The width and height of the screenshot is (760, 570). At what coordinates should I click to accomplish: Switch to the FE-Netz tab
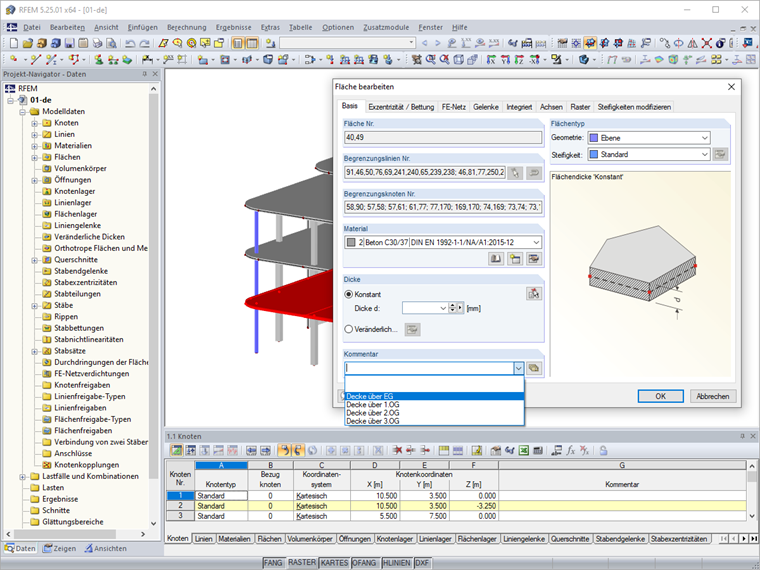click(453, 107)
